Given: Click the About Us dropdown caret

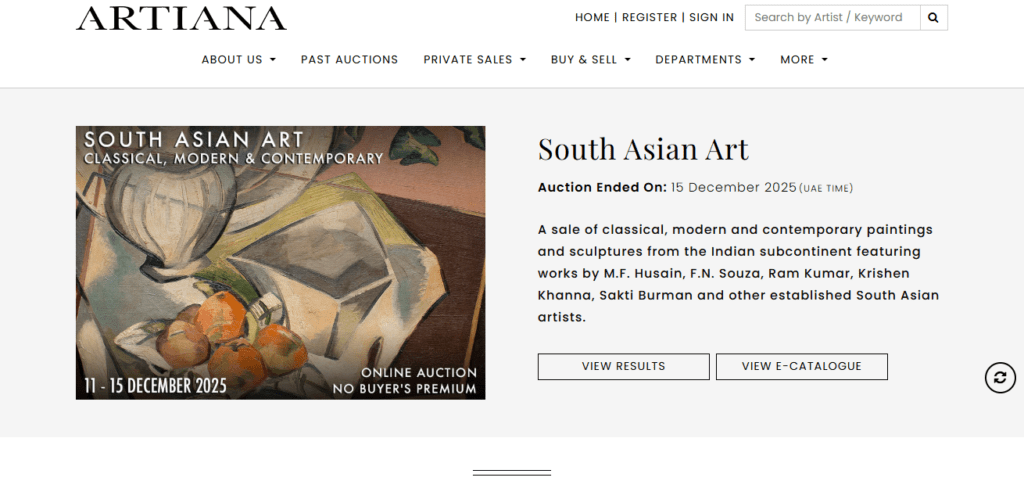Looking at the screenshot, I should tap(273, 61).
